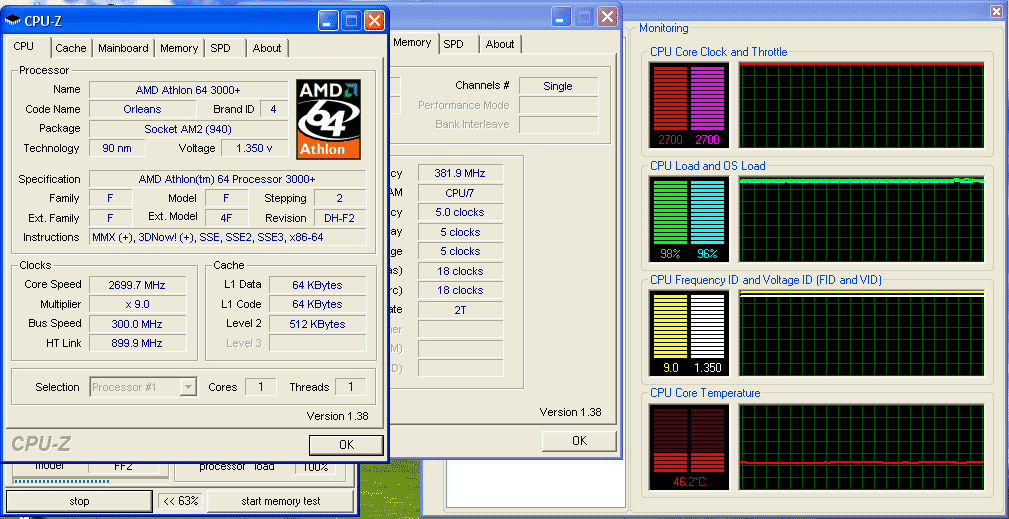This screenshot has height=519, width=1009.
Task: Click the AMD Athlon 64 logo
Action: (x=328, y=120)
